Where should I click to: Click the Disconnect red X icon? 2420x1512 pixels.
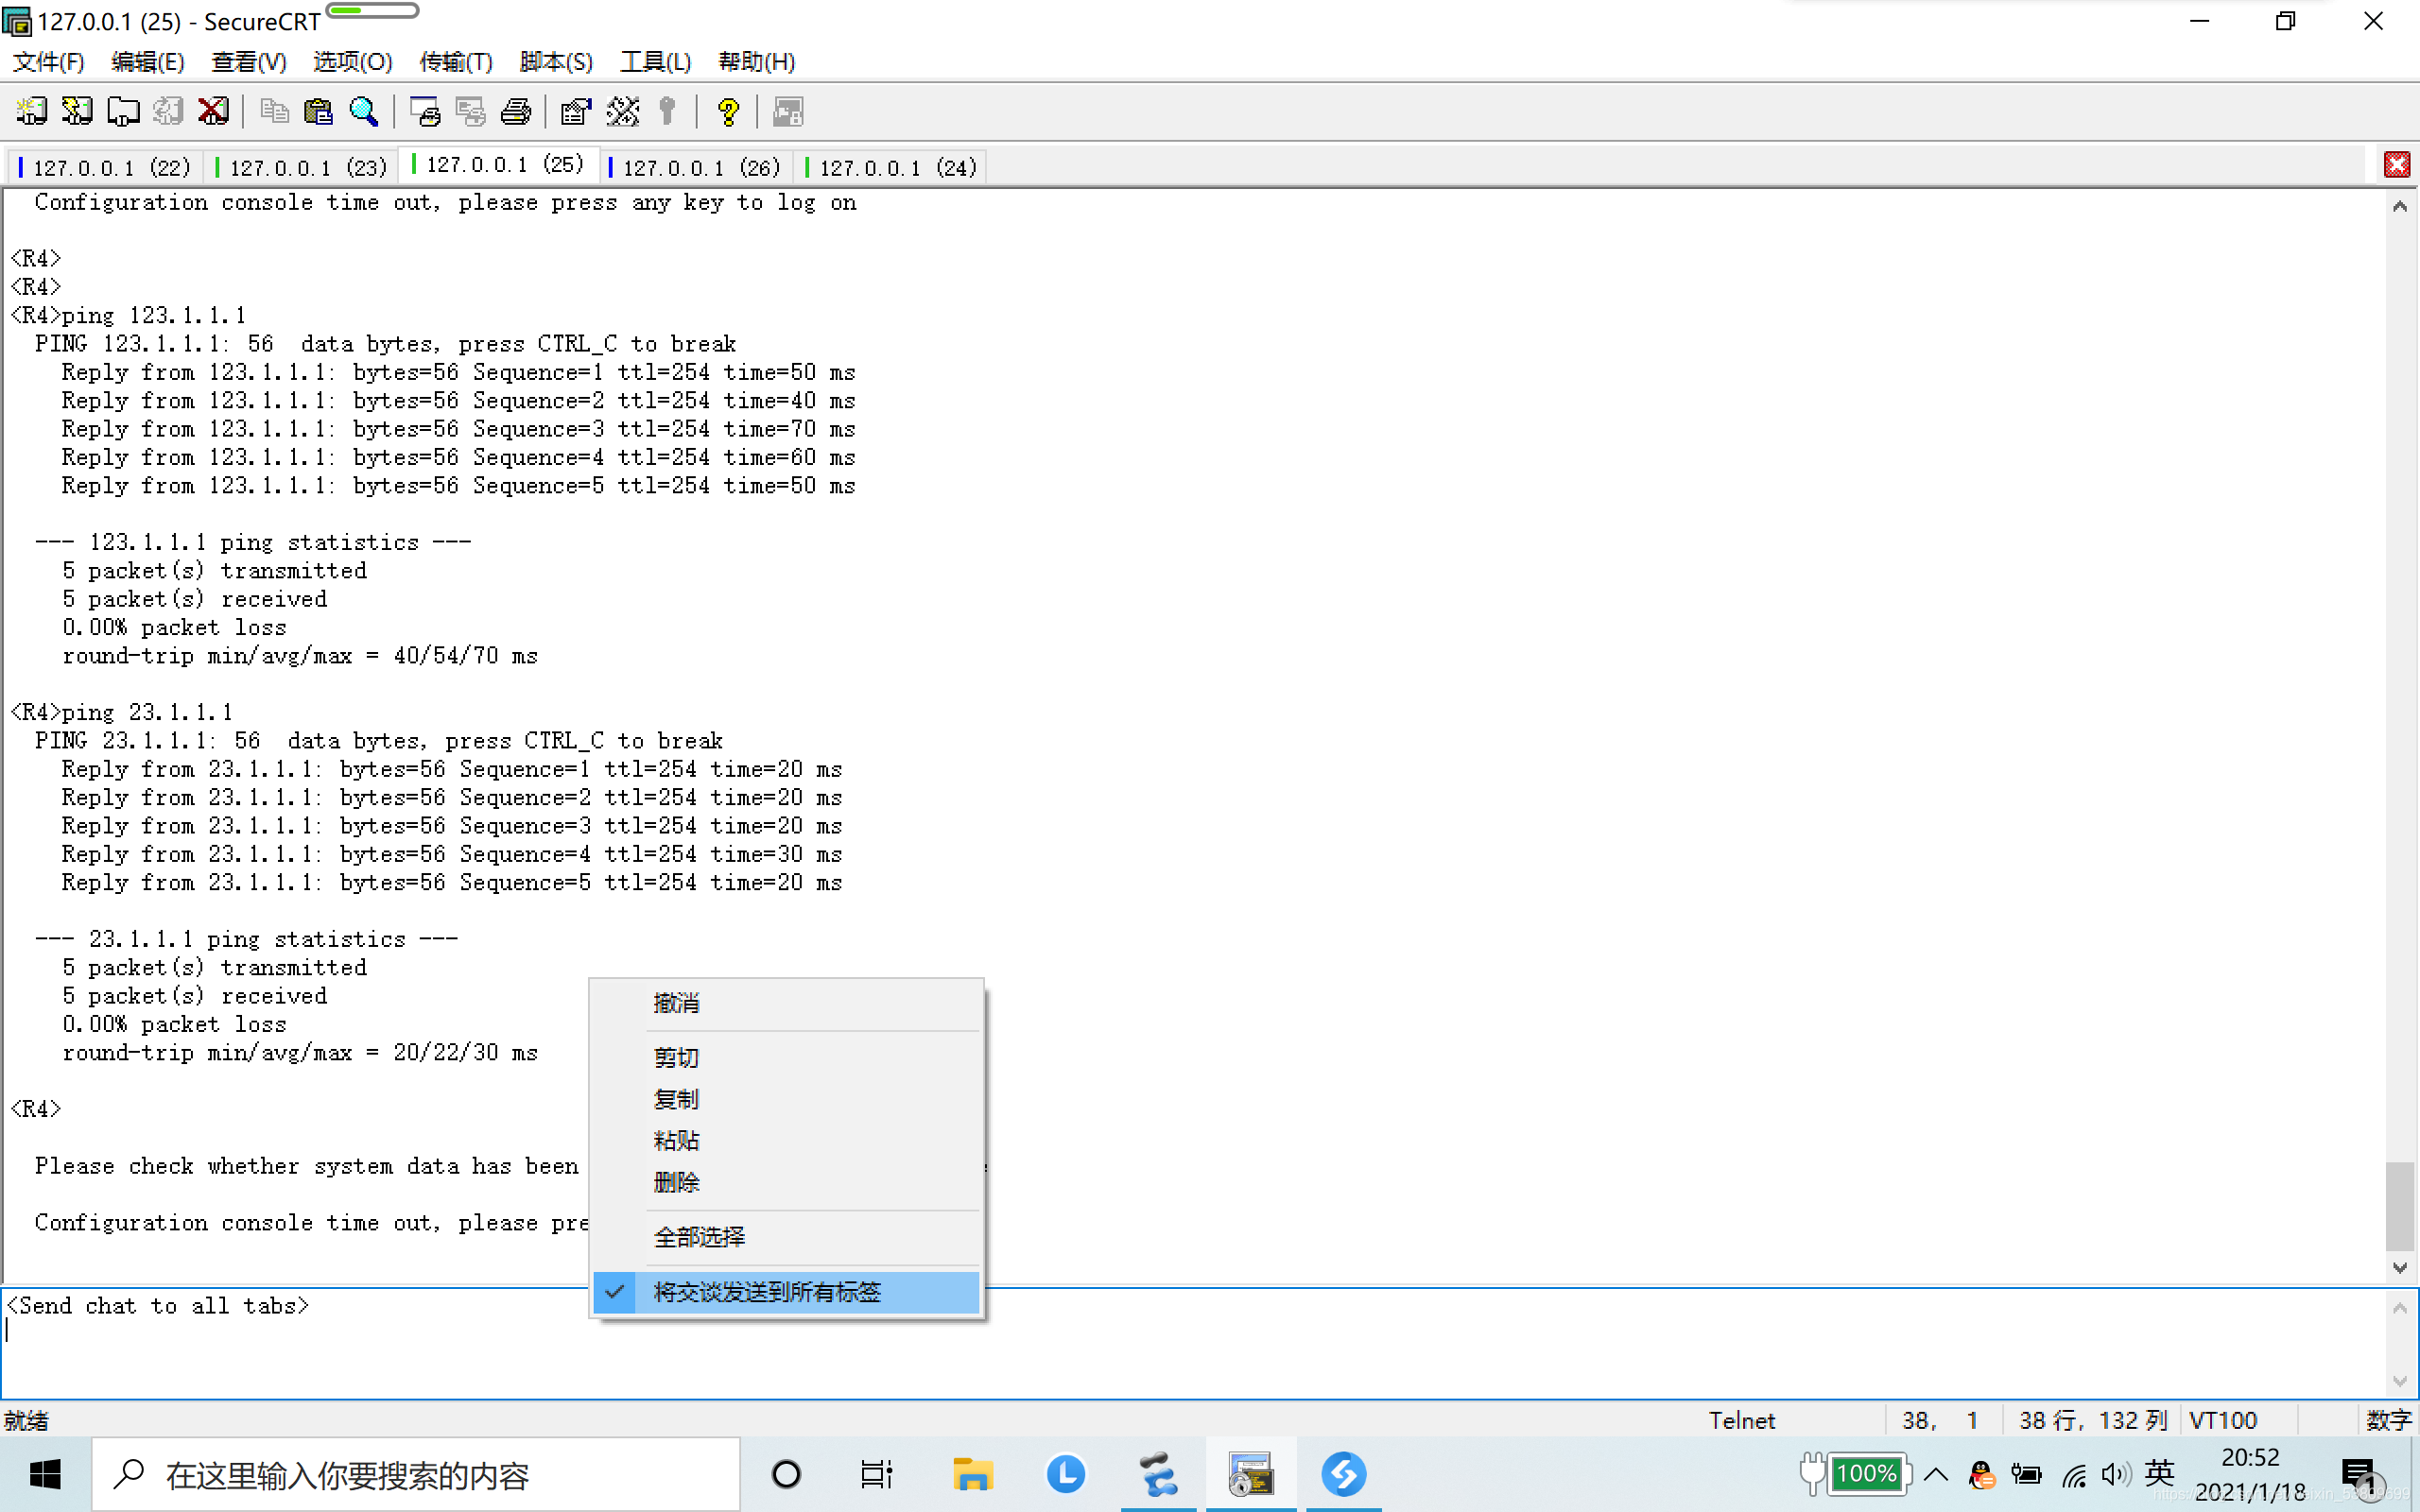pyautogui.click(x=213, y=111)
